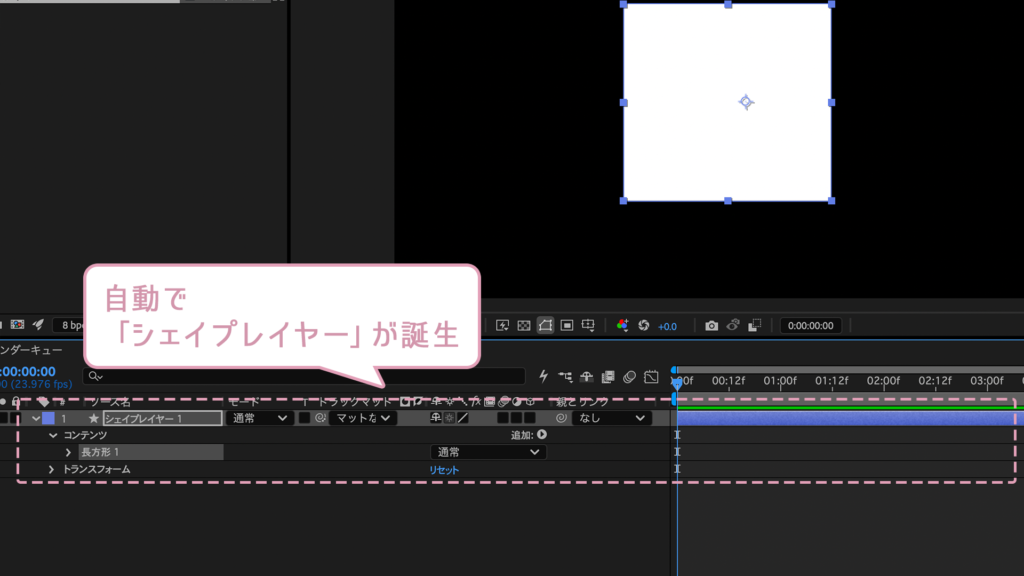Click the timeline ruler at 02:00f
The image size is (1024, 576).
(x=883, y=381)
